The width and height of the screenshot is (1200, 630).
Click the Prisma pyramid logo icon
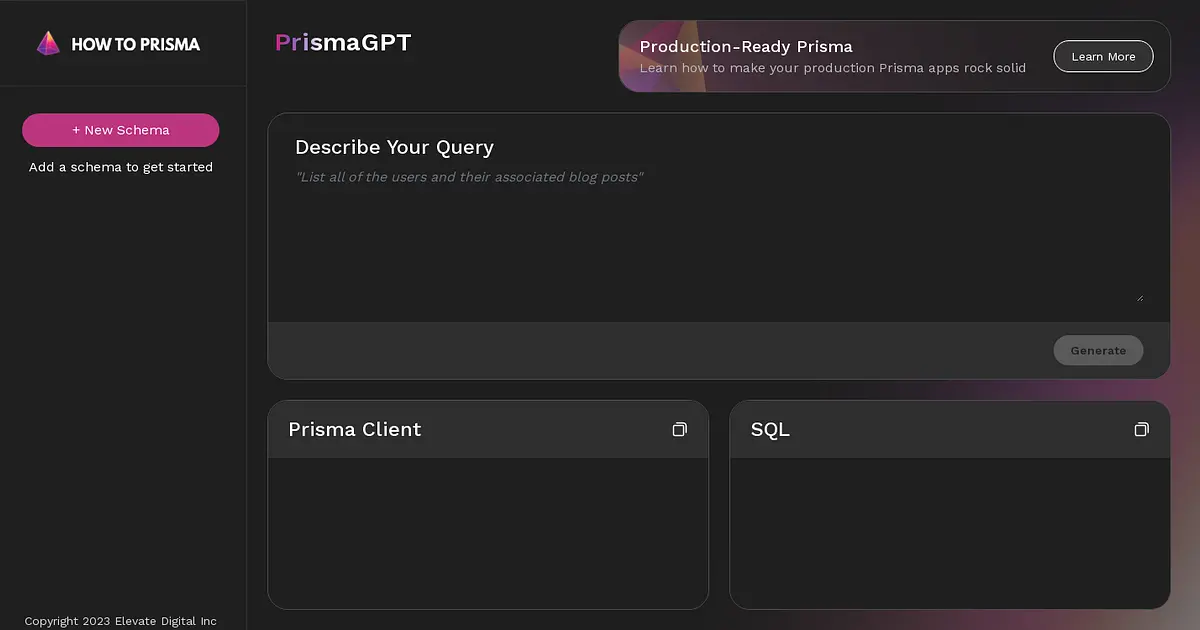pyautogui.click(x=48, y=43)
